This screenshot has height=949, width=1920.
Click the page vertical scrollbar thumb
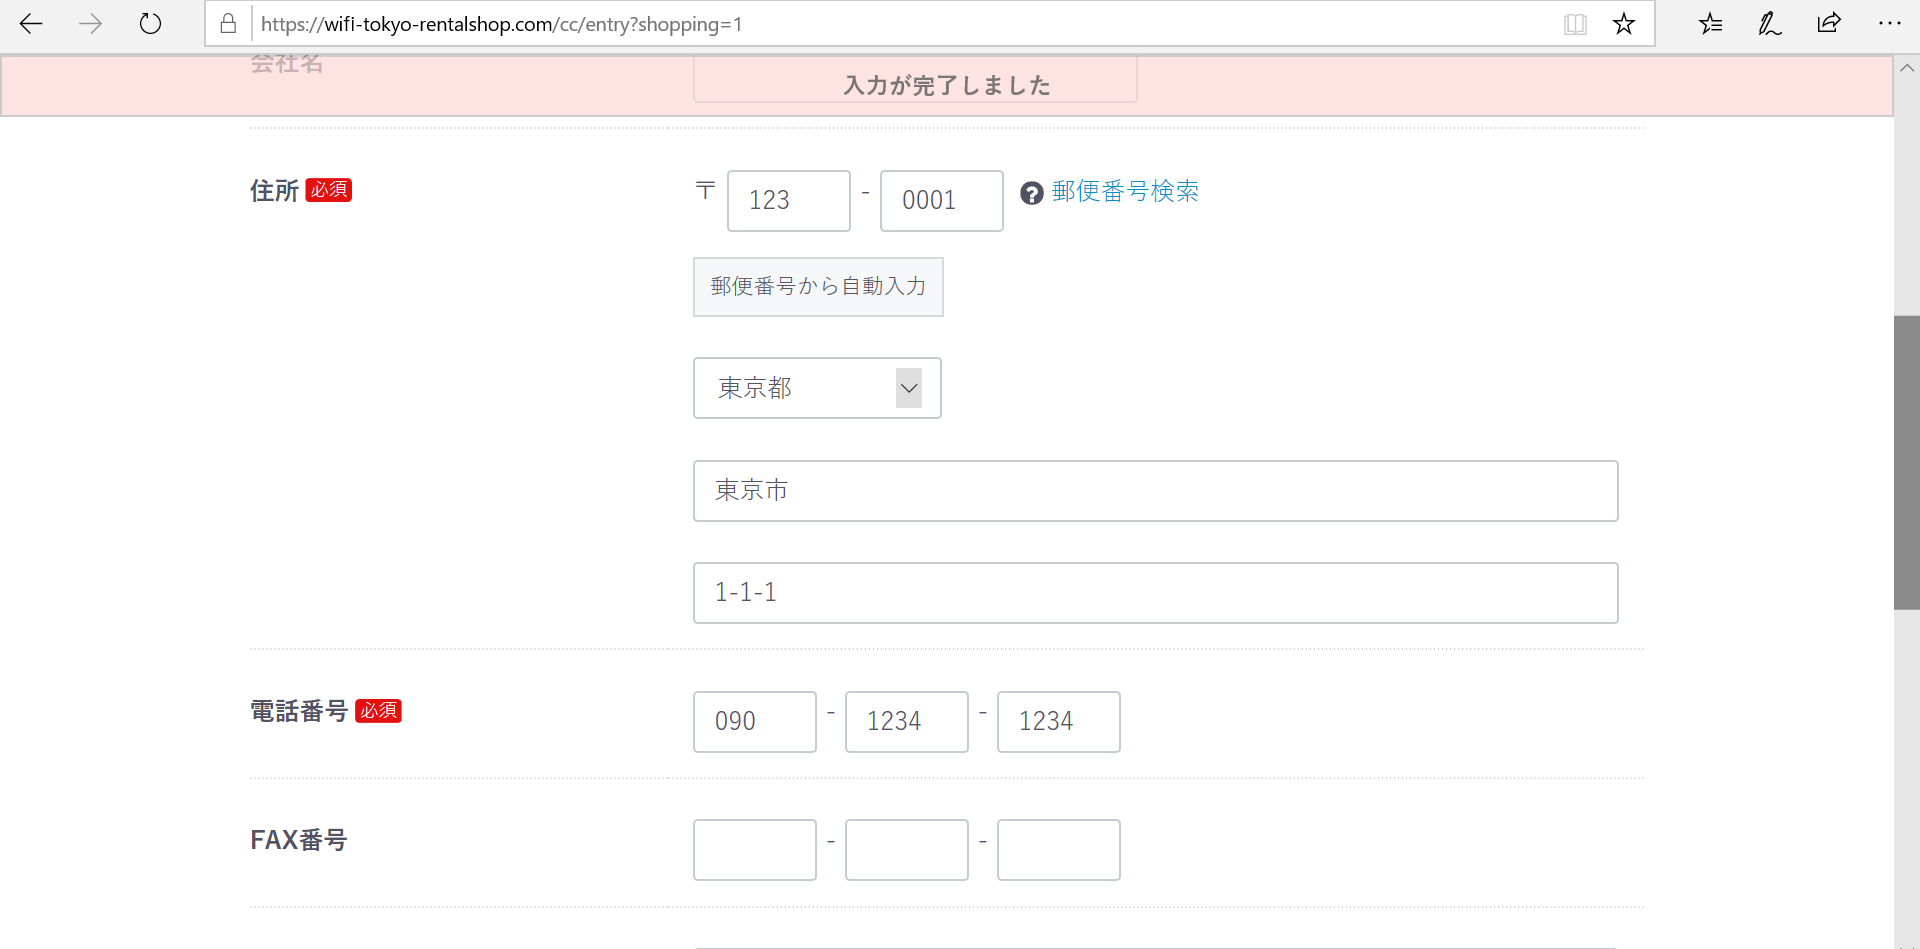click(1906, 462)
